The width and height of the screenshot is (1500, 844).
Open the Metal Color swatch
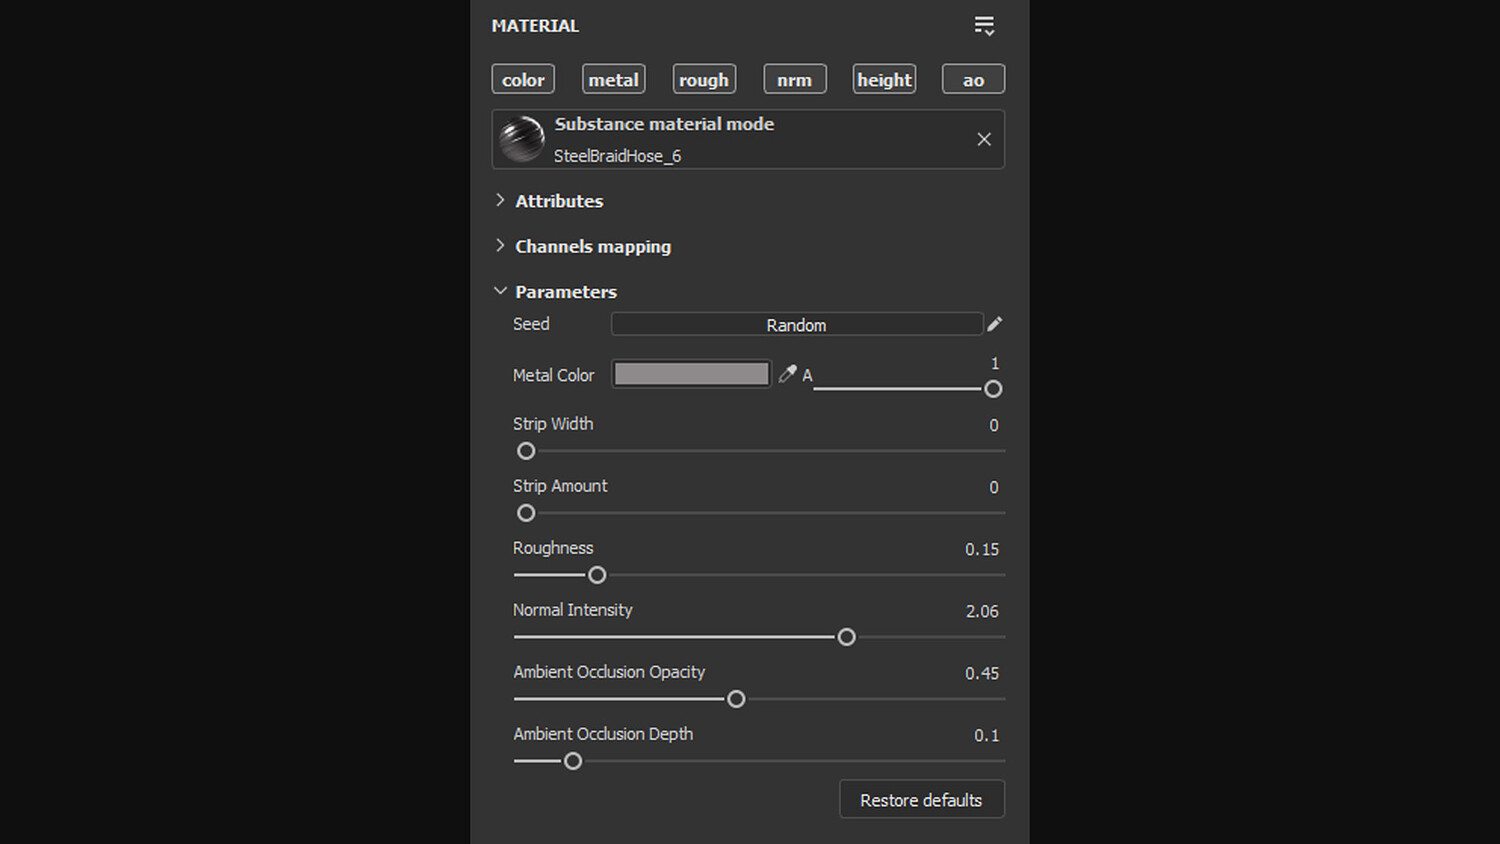[x=691, y=374]
